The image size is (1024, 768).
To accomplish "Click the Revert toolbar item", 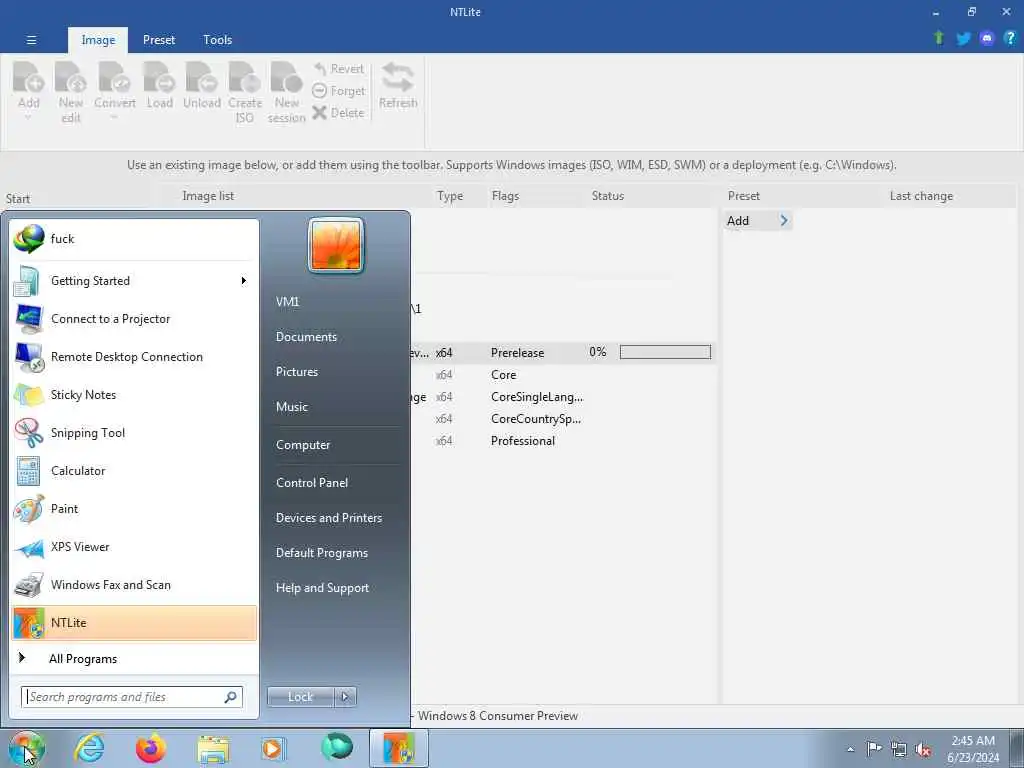I will [338, 69].
